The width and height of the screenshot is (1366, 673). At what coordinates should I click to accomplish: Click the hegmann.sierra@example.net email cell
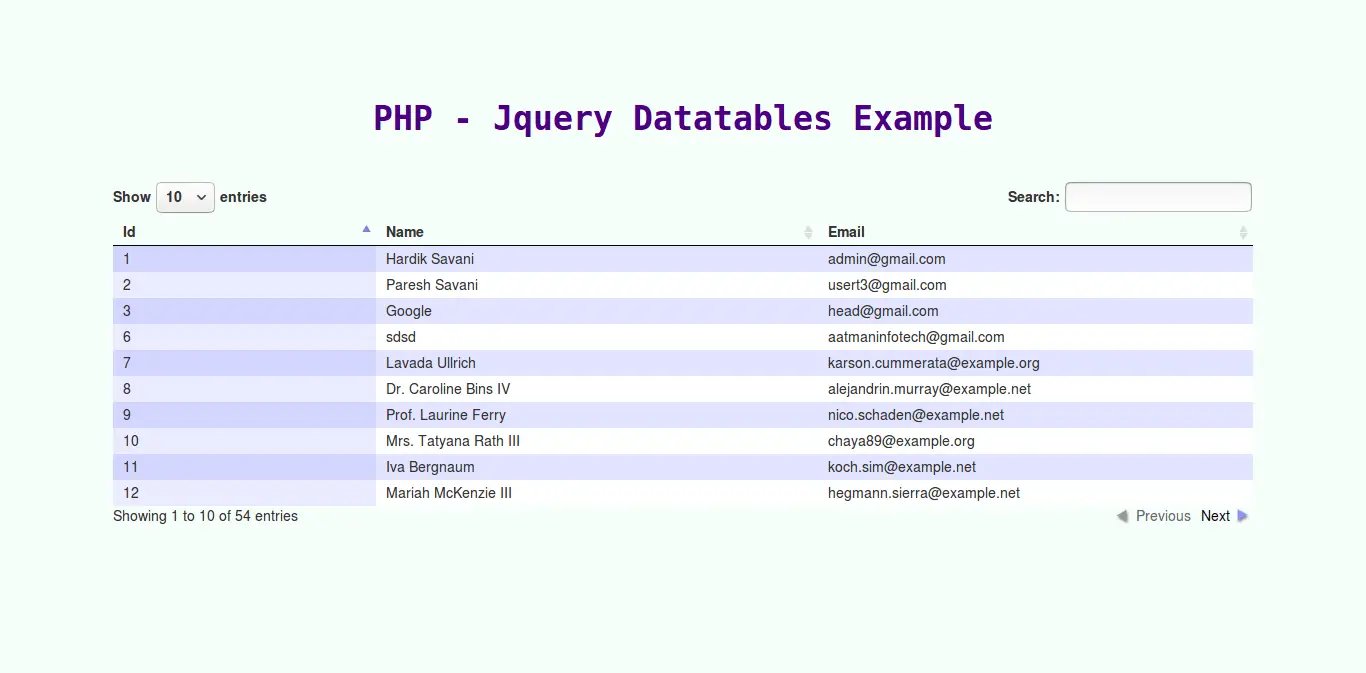point(923,493)
